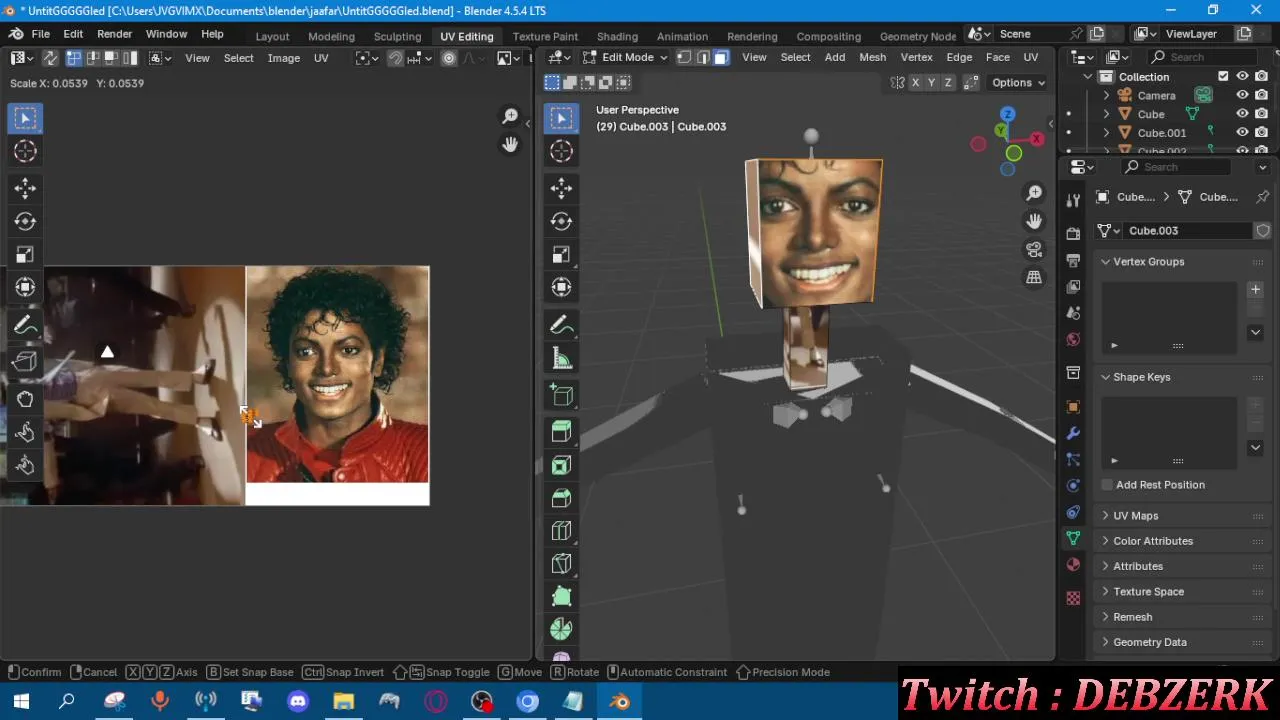Select the Rip Region tool in UV editor
This screenshot has height=720, width=1280.
[25, 362]
